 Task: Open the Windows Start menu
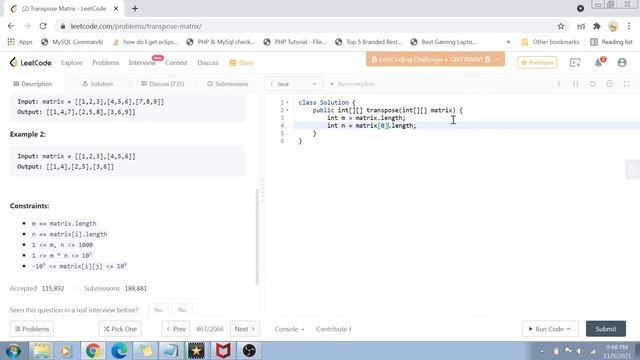pyautogui.click(x=13, y=351)
